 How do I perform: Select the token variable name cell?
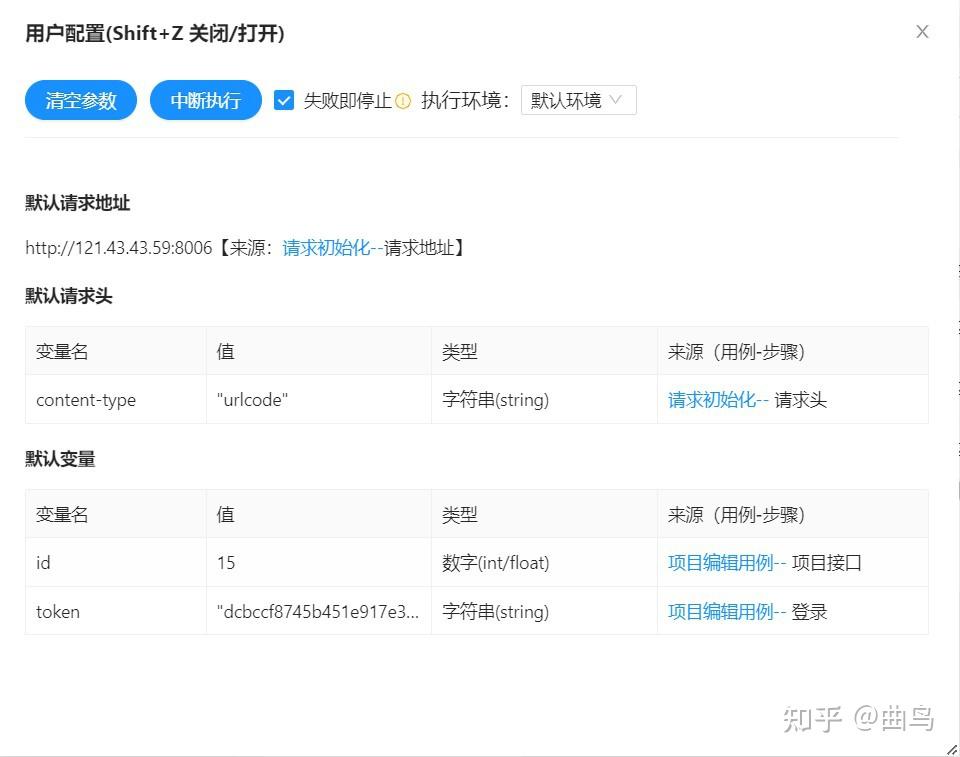coord(116,611)
